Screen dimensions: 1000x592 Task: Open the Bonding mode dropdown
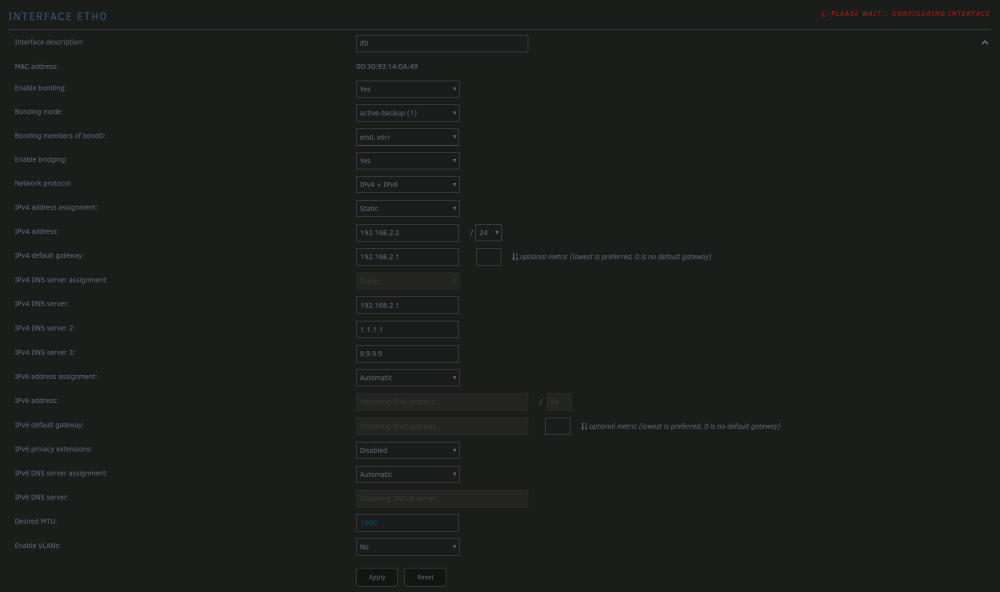[x=407, y=113]
